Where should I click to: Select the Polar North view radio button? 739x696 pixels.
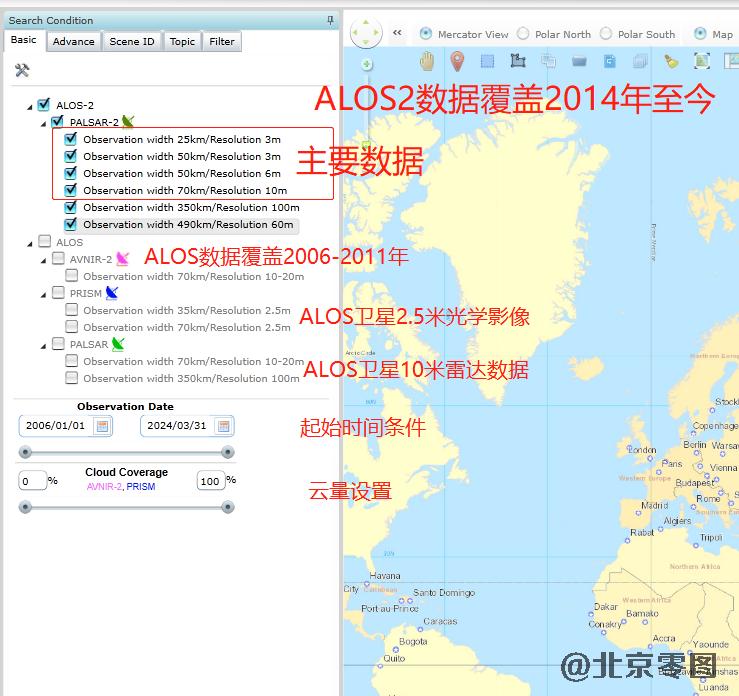click(523, 34)
